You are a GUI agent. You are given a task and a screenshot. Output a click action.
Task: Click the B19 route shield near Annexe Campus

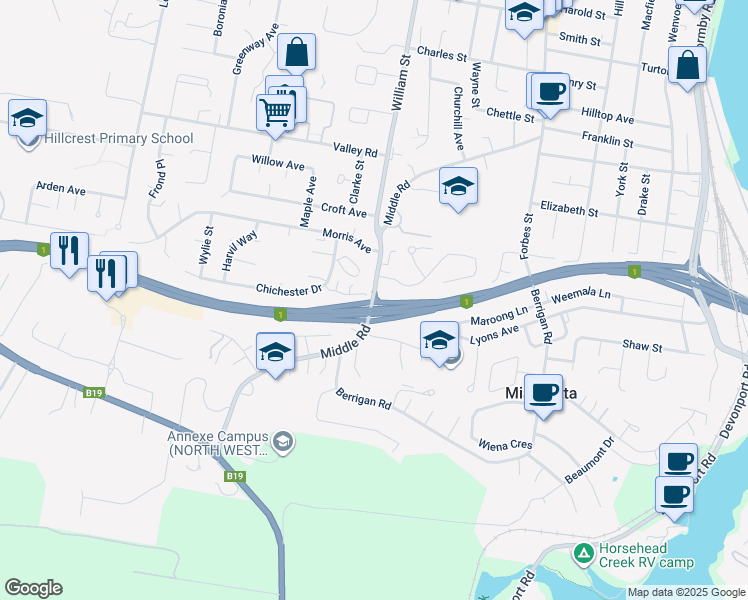(x=235, y=476)
